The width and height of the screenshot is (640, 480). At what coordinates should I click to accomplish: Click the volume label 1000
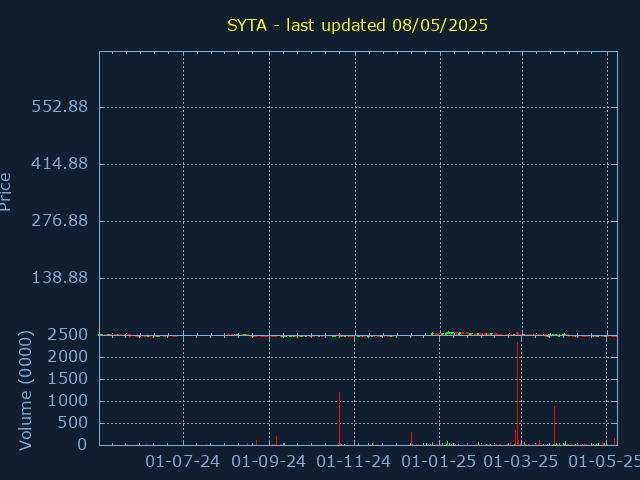coord(67,401)
